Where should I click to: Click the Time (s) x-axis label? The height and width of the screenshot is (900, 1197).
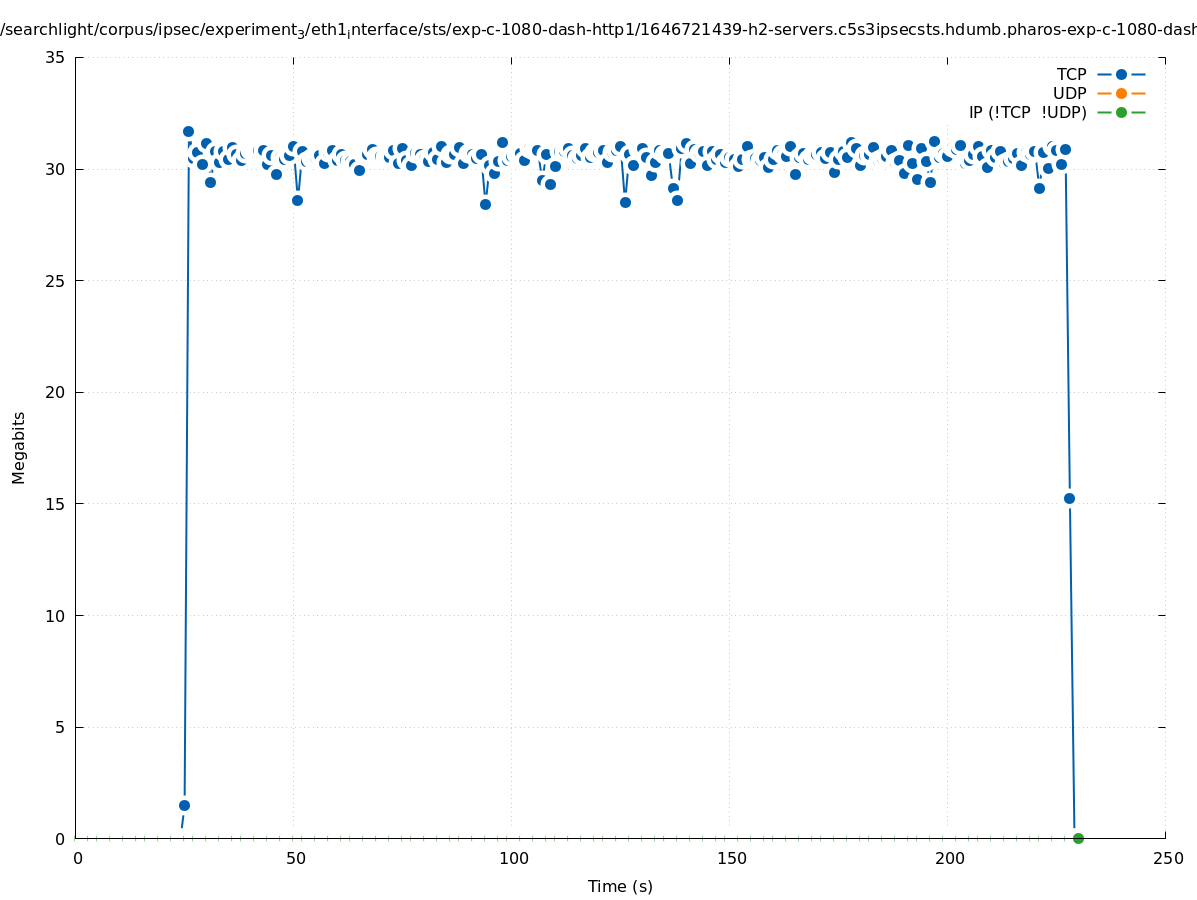[620, 886]
